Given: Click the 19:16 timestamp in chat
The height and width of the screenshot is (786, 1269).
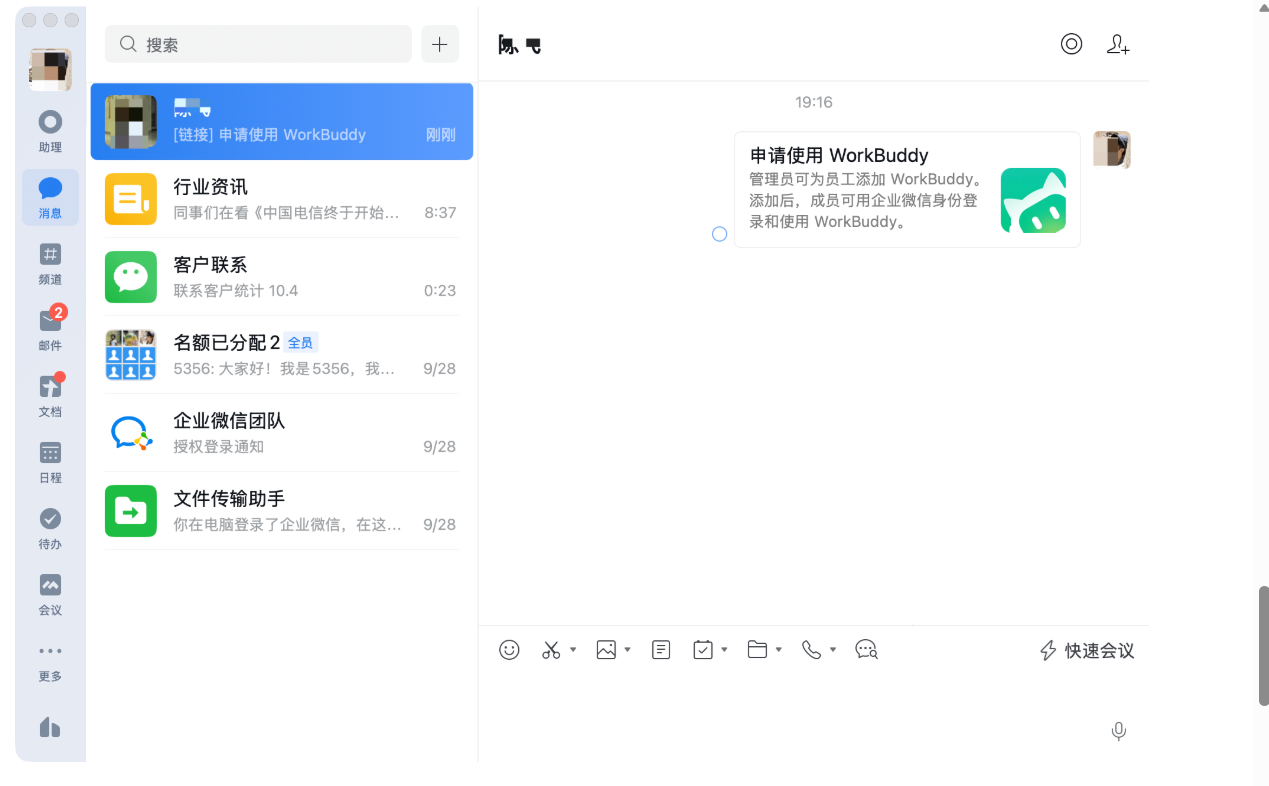Looking at the screenshot, I should (x=814, y=102).
